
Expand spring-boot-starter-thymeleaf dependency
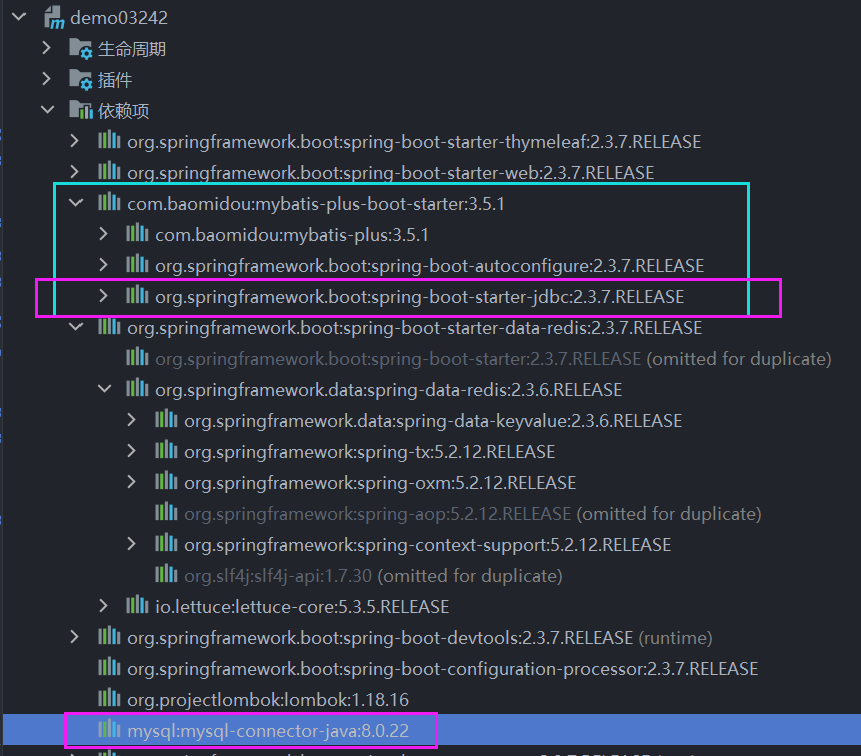(75, 141)
